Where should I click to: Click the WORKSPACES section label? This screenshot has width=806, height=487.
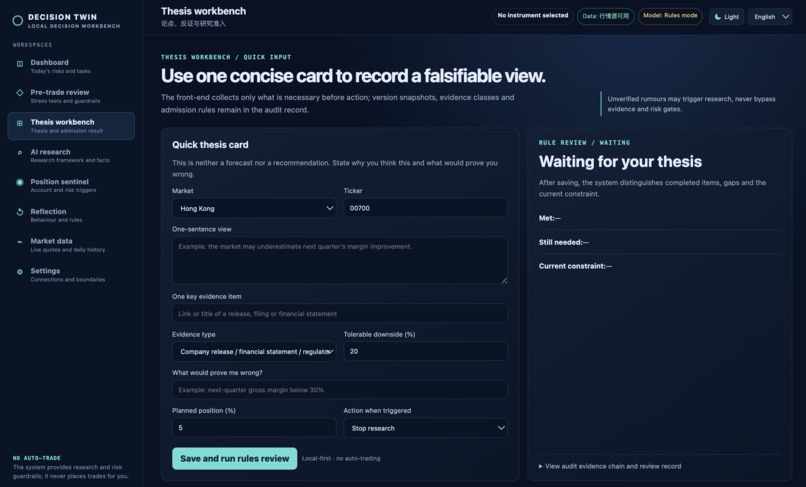click(32, 45)
